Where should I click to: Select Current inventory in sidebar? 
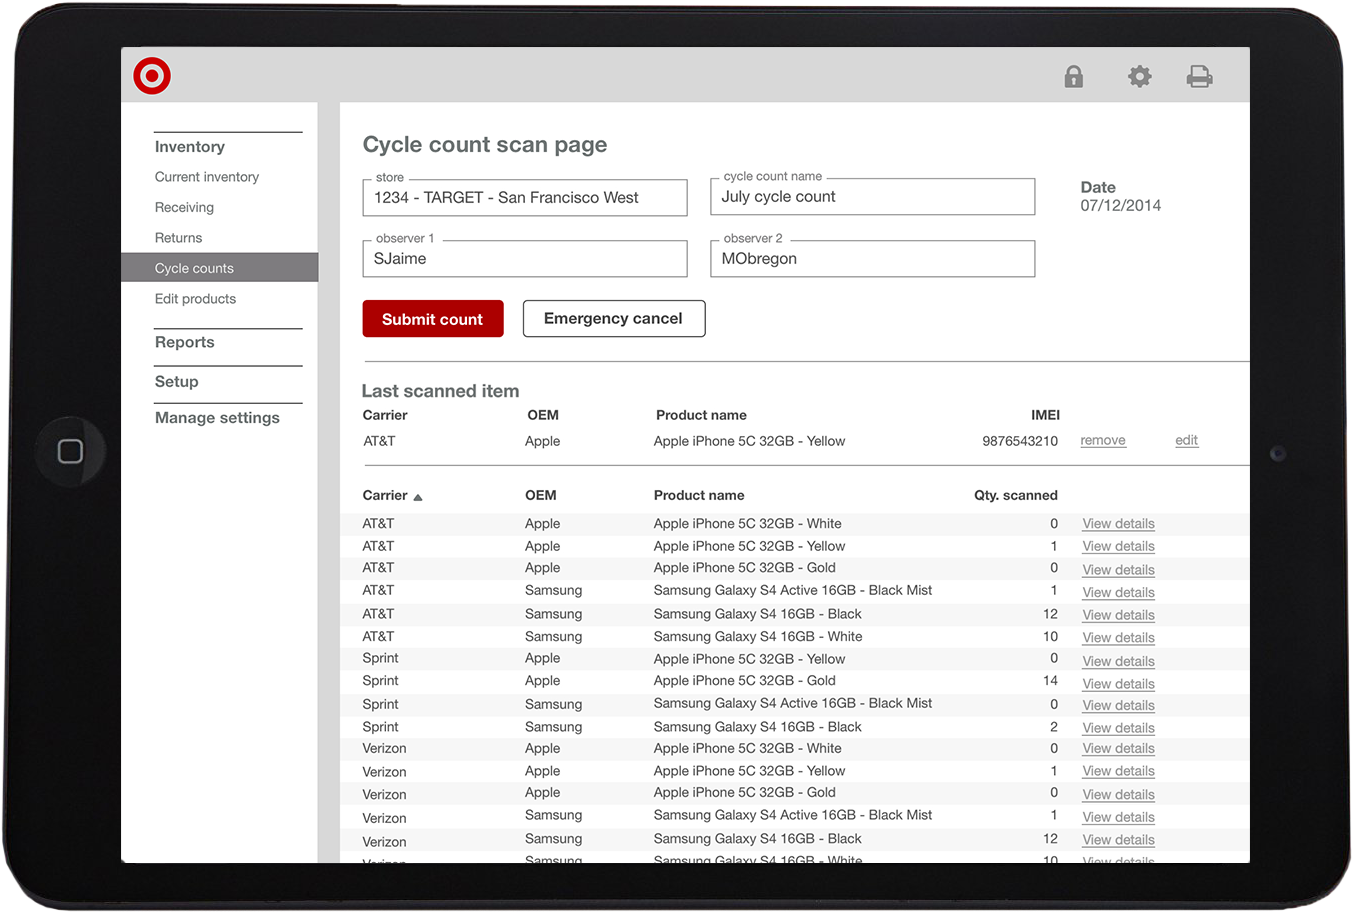pyautogui.click(x=207, y=177)
